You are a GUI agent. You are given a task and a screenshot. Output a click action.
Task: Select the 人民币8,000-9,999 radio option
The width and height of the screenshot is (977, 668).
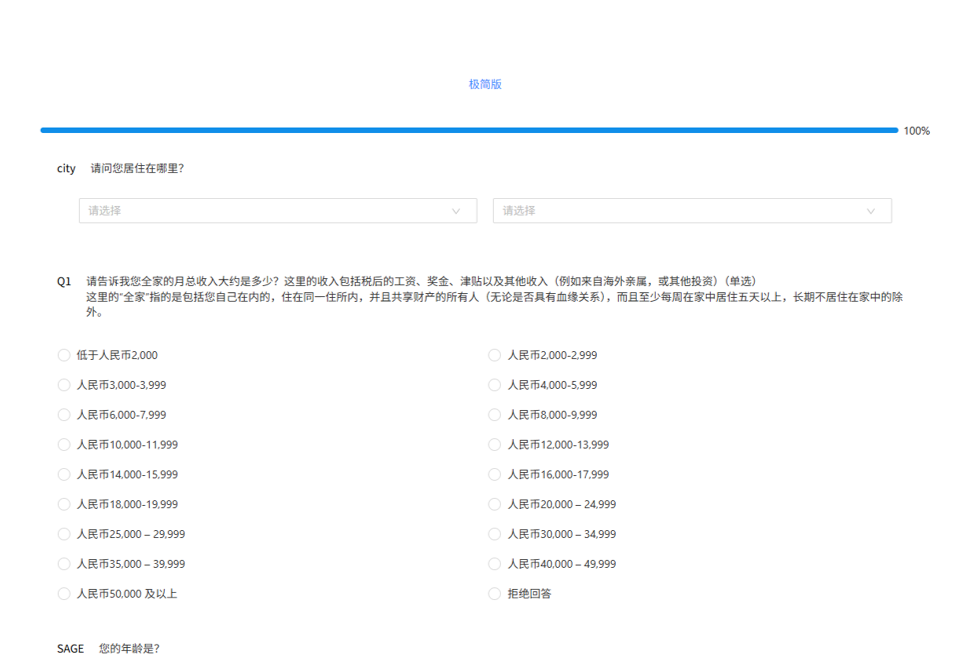point(494,415)
